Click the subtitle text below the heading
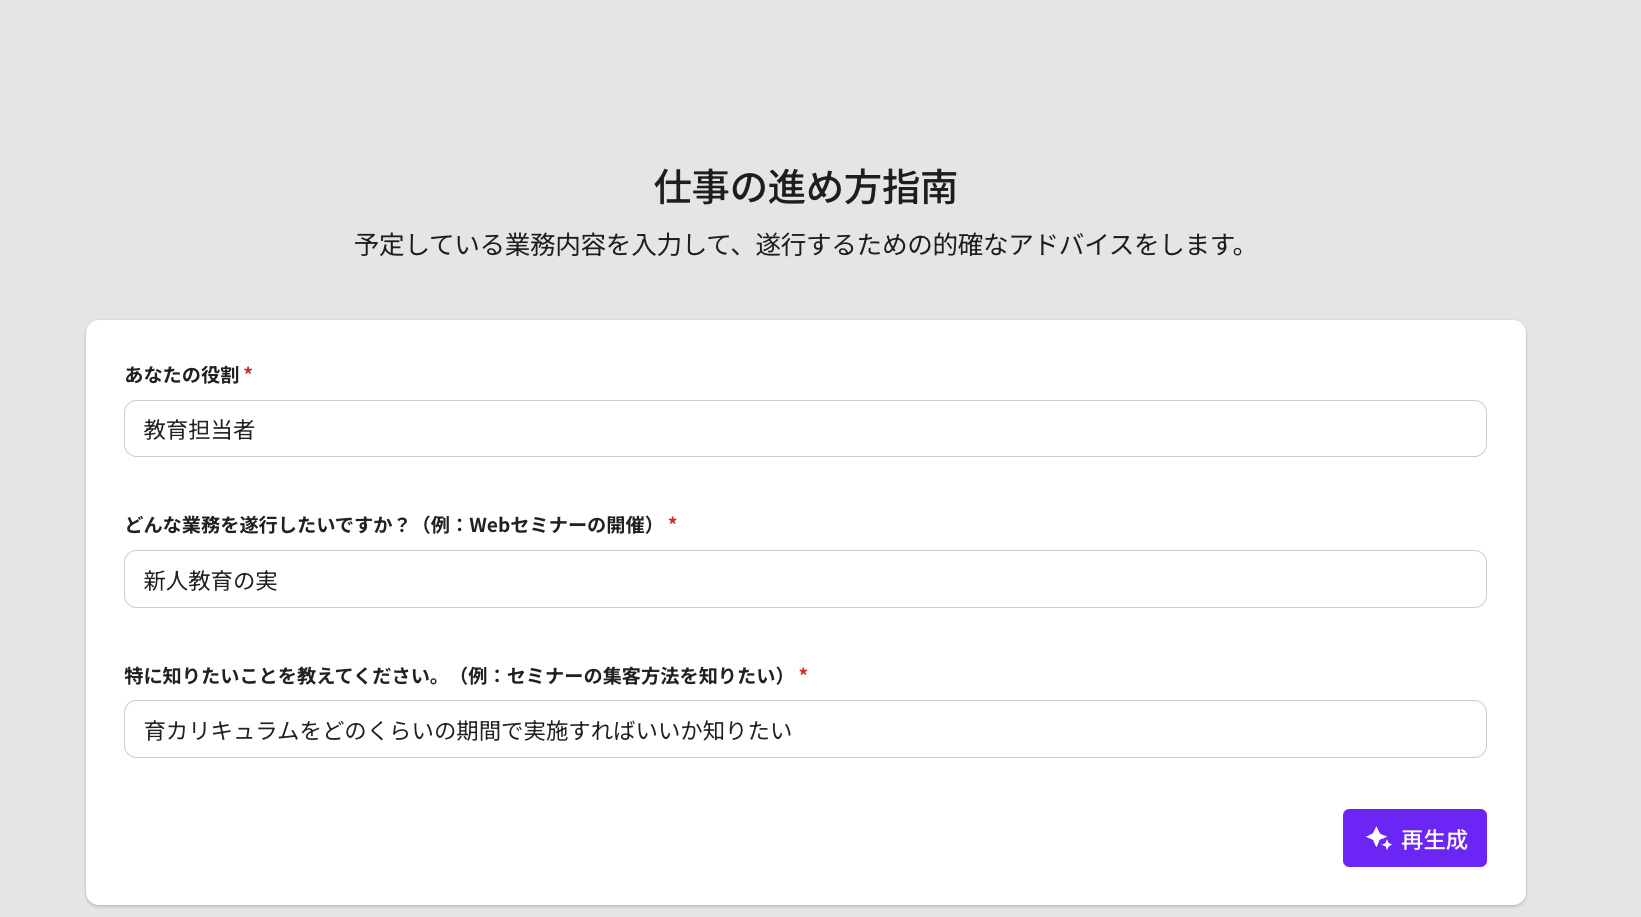Screen dimensions: 1641x917 [x=801, y=245]
